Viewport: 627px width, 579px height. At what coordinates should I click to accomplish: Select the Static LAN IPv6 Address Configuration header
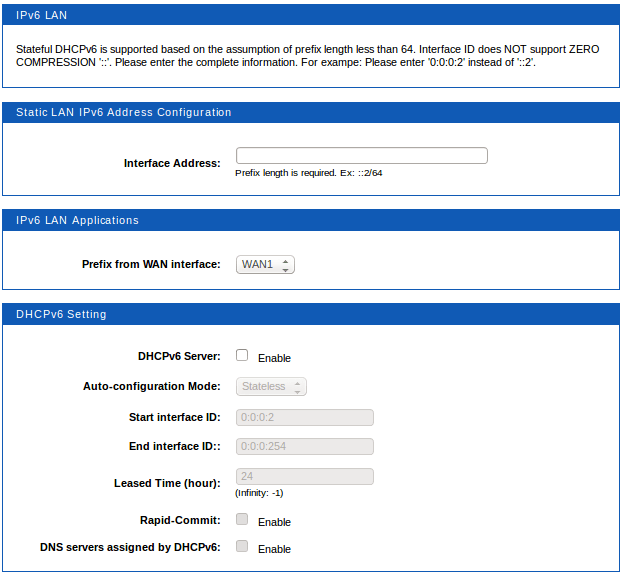124,113
